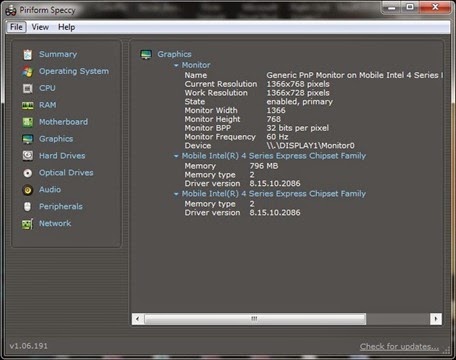Click the Optical Drives disc icon
The image size is (456, 360).
pos(28,173)
